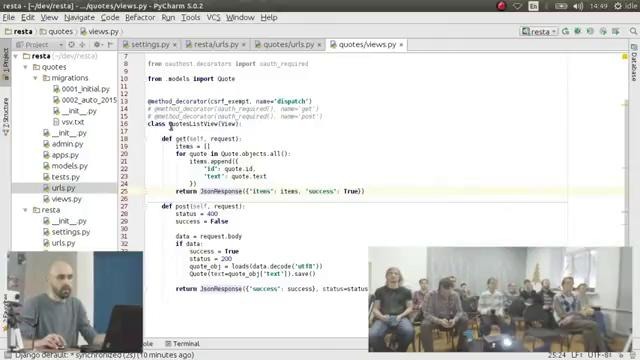Click the LF line separator in status bar

(576, 356)
